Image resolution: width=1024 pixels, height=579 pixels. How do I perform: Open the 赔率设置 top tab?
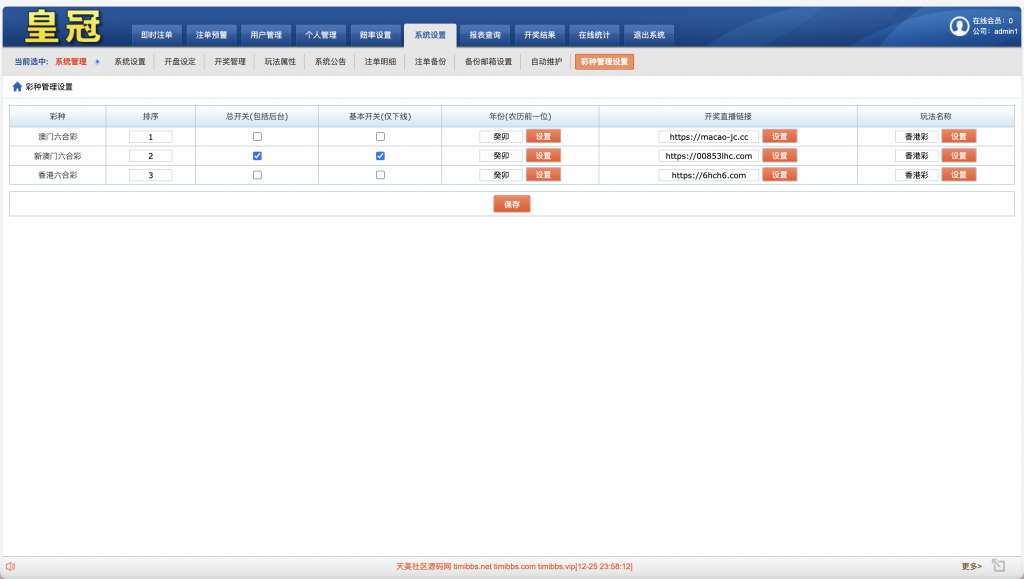pos(376,35)
